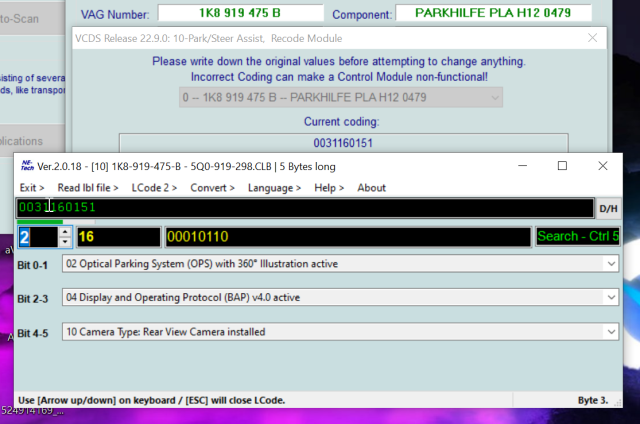Open the Bit 2-3 BAP protocol dropdown

click(611, 297)
